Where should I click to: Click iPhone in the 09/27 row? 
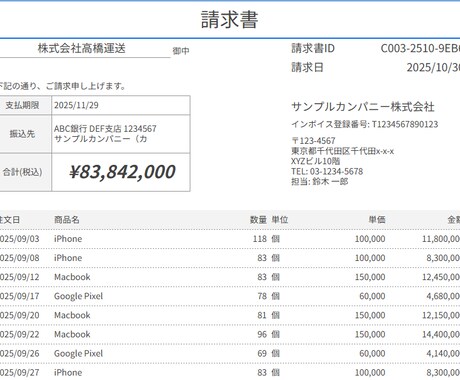click(x=68, y=373)
